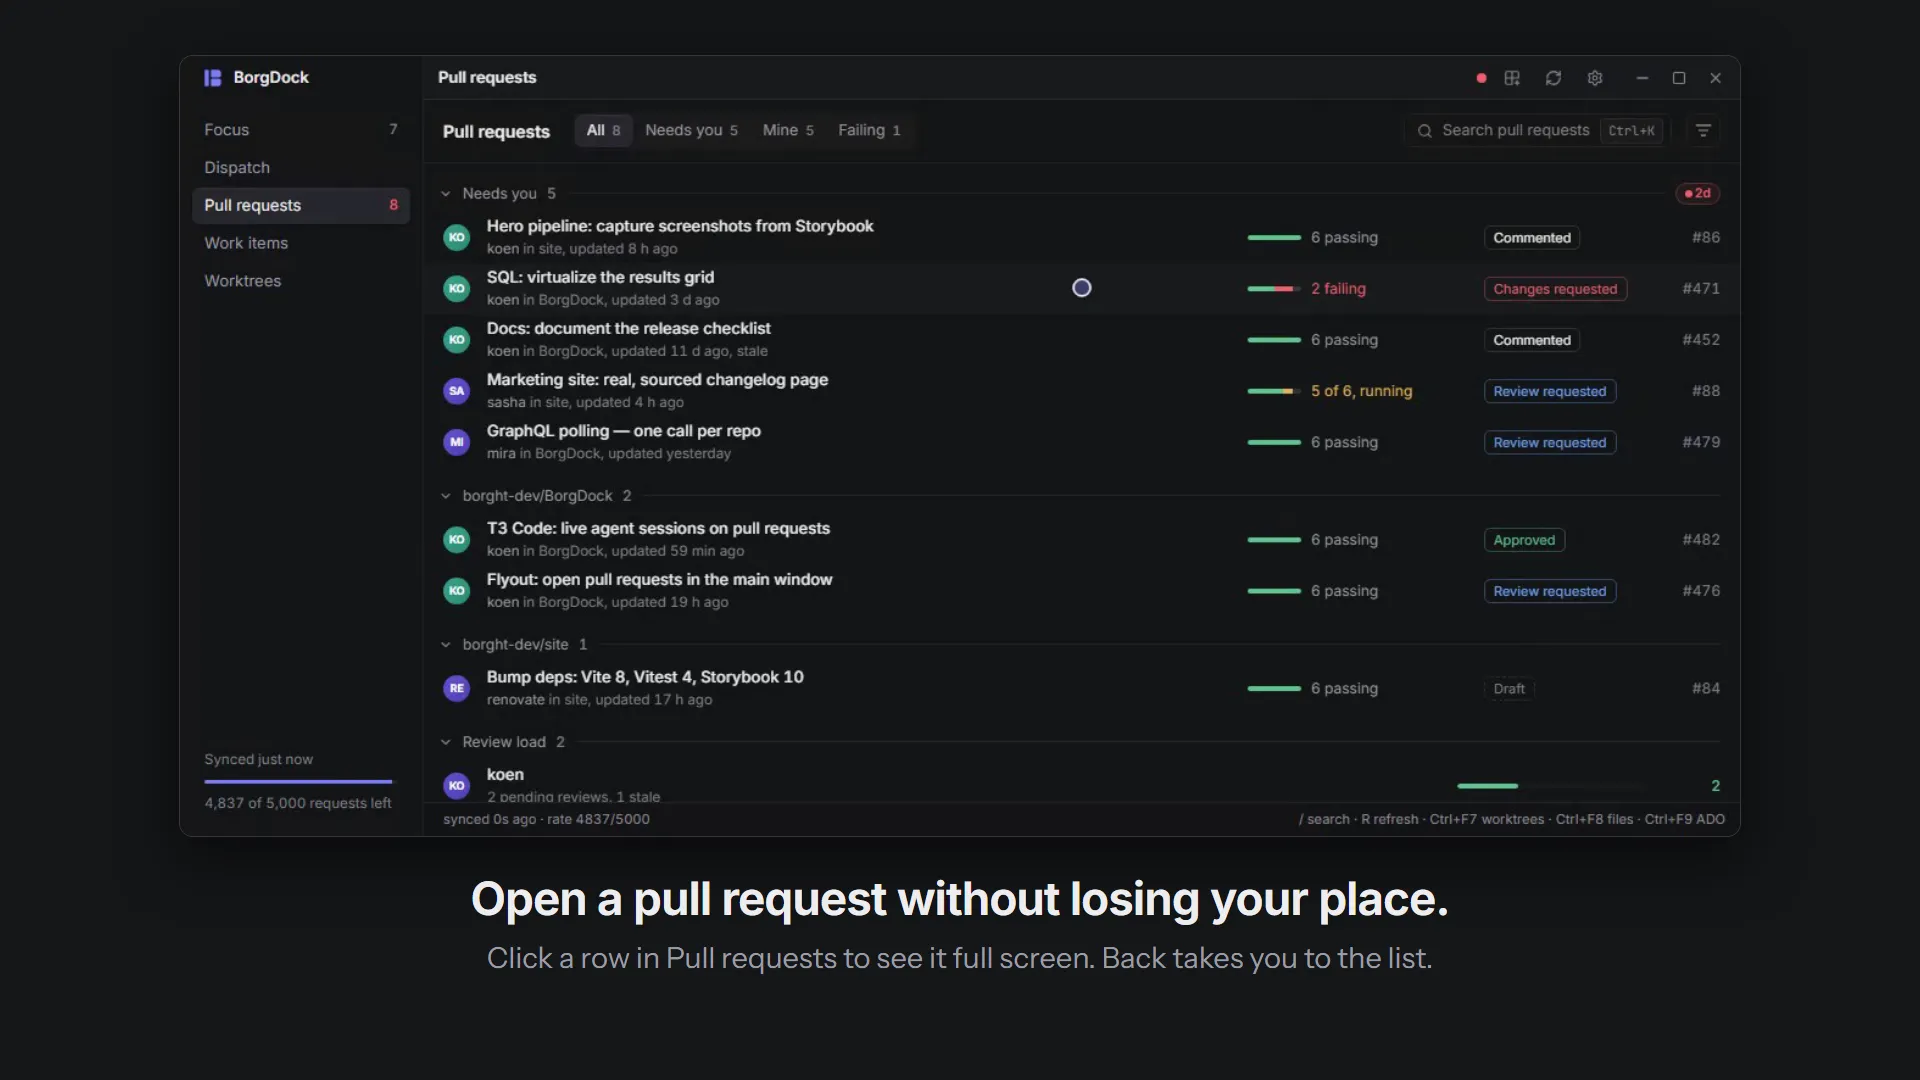Switch to the Failing tab
1920x1080 pixels.
click(869, 131)
